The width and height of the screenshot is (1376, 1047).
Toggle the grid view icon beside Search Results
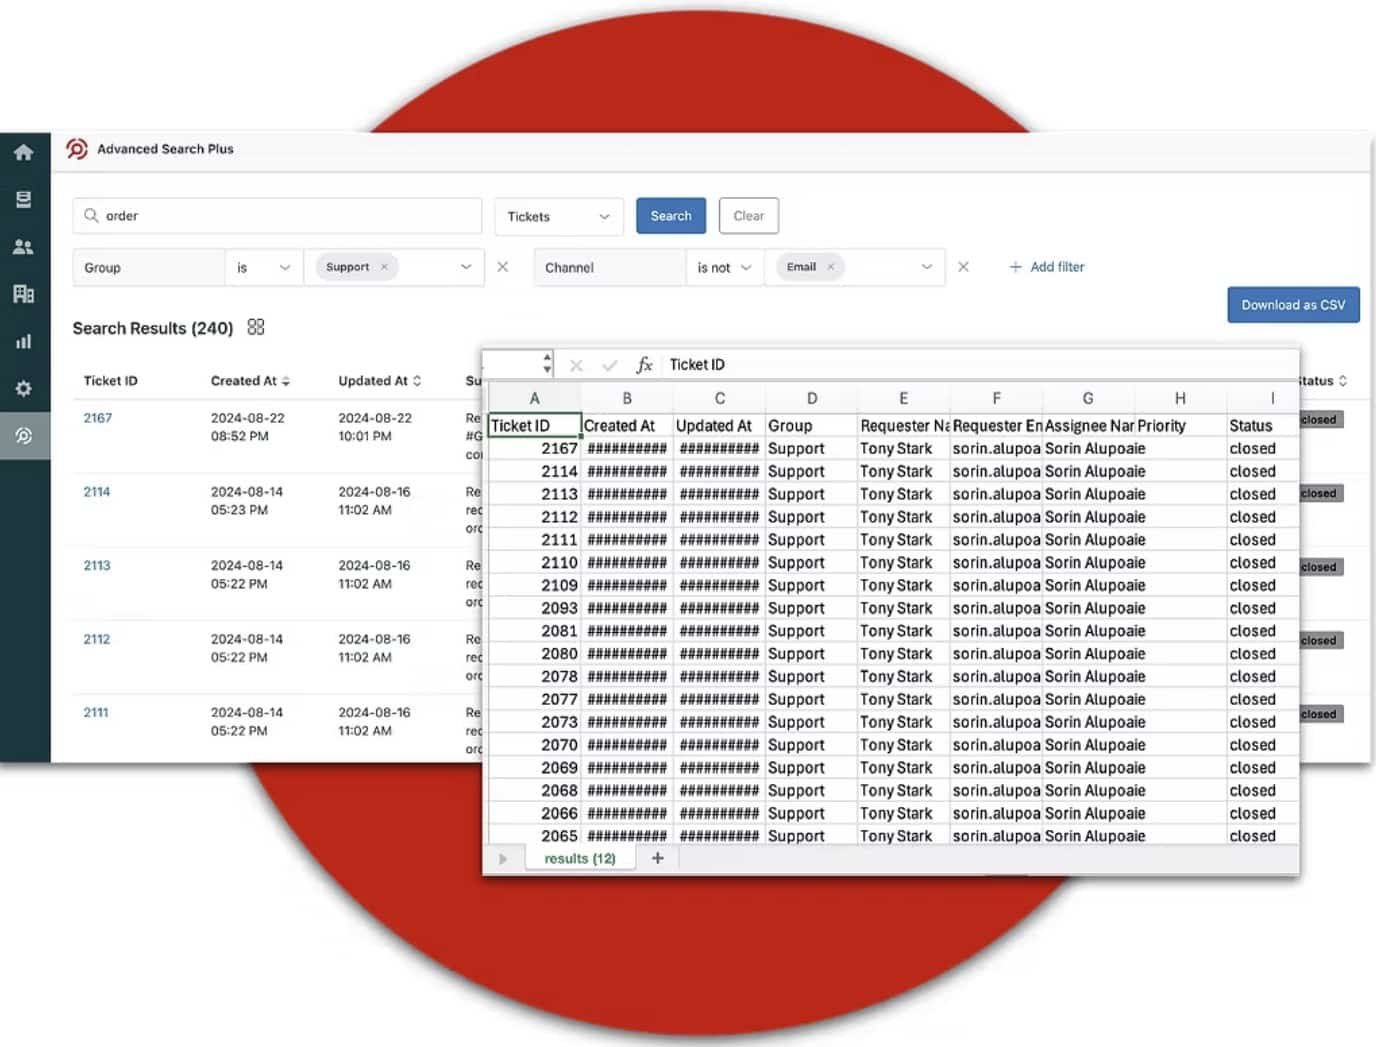(256, 327)
